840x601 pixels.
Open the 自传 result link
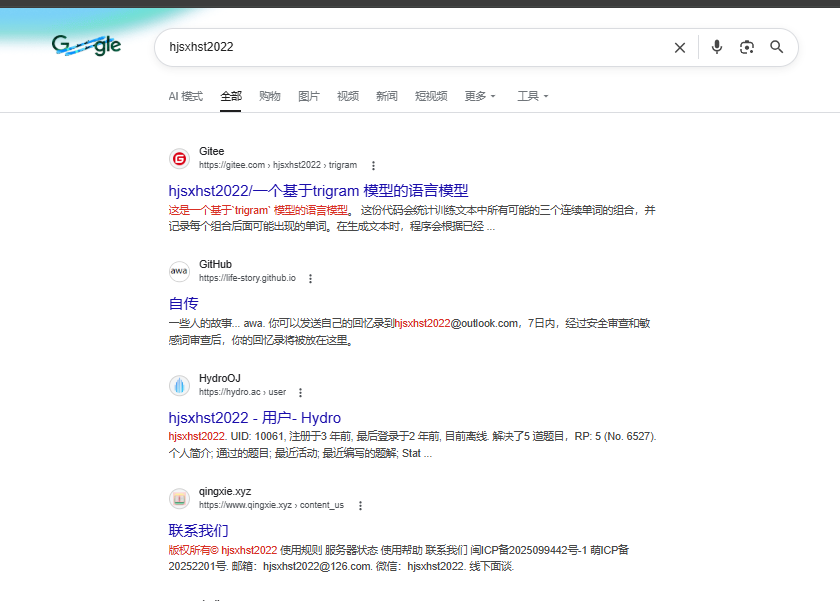pyautogui.click(x=183, y=303)
